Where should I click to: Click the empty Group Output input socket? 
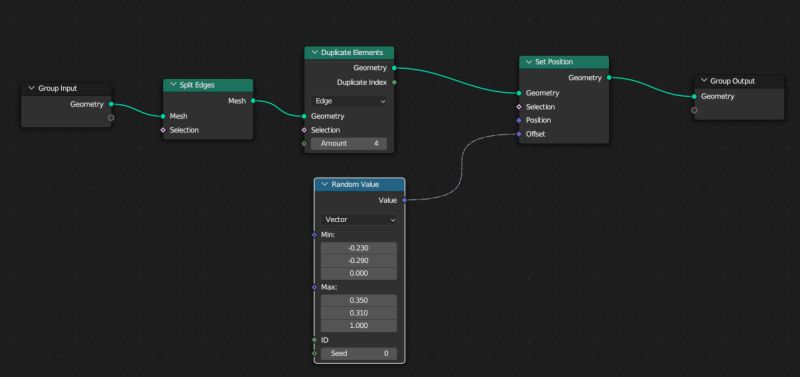tap(694, 110)
